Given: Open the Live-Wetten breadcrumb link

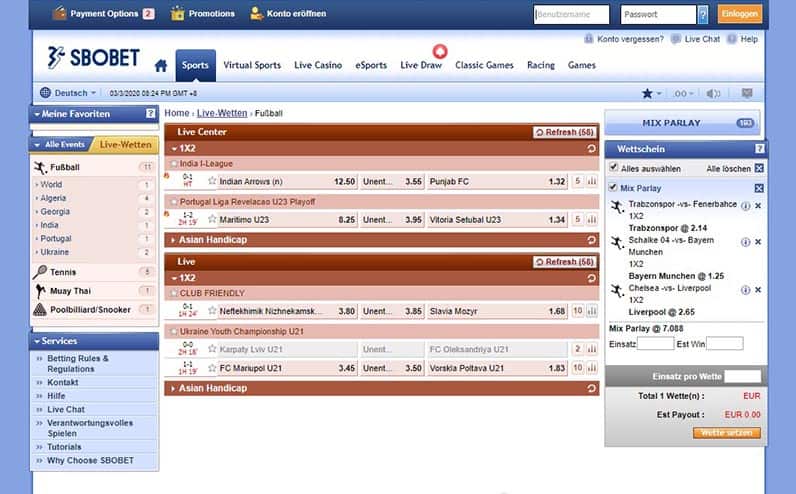Looking at the screenshot, I should 222,113.
